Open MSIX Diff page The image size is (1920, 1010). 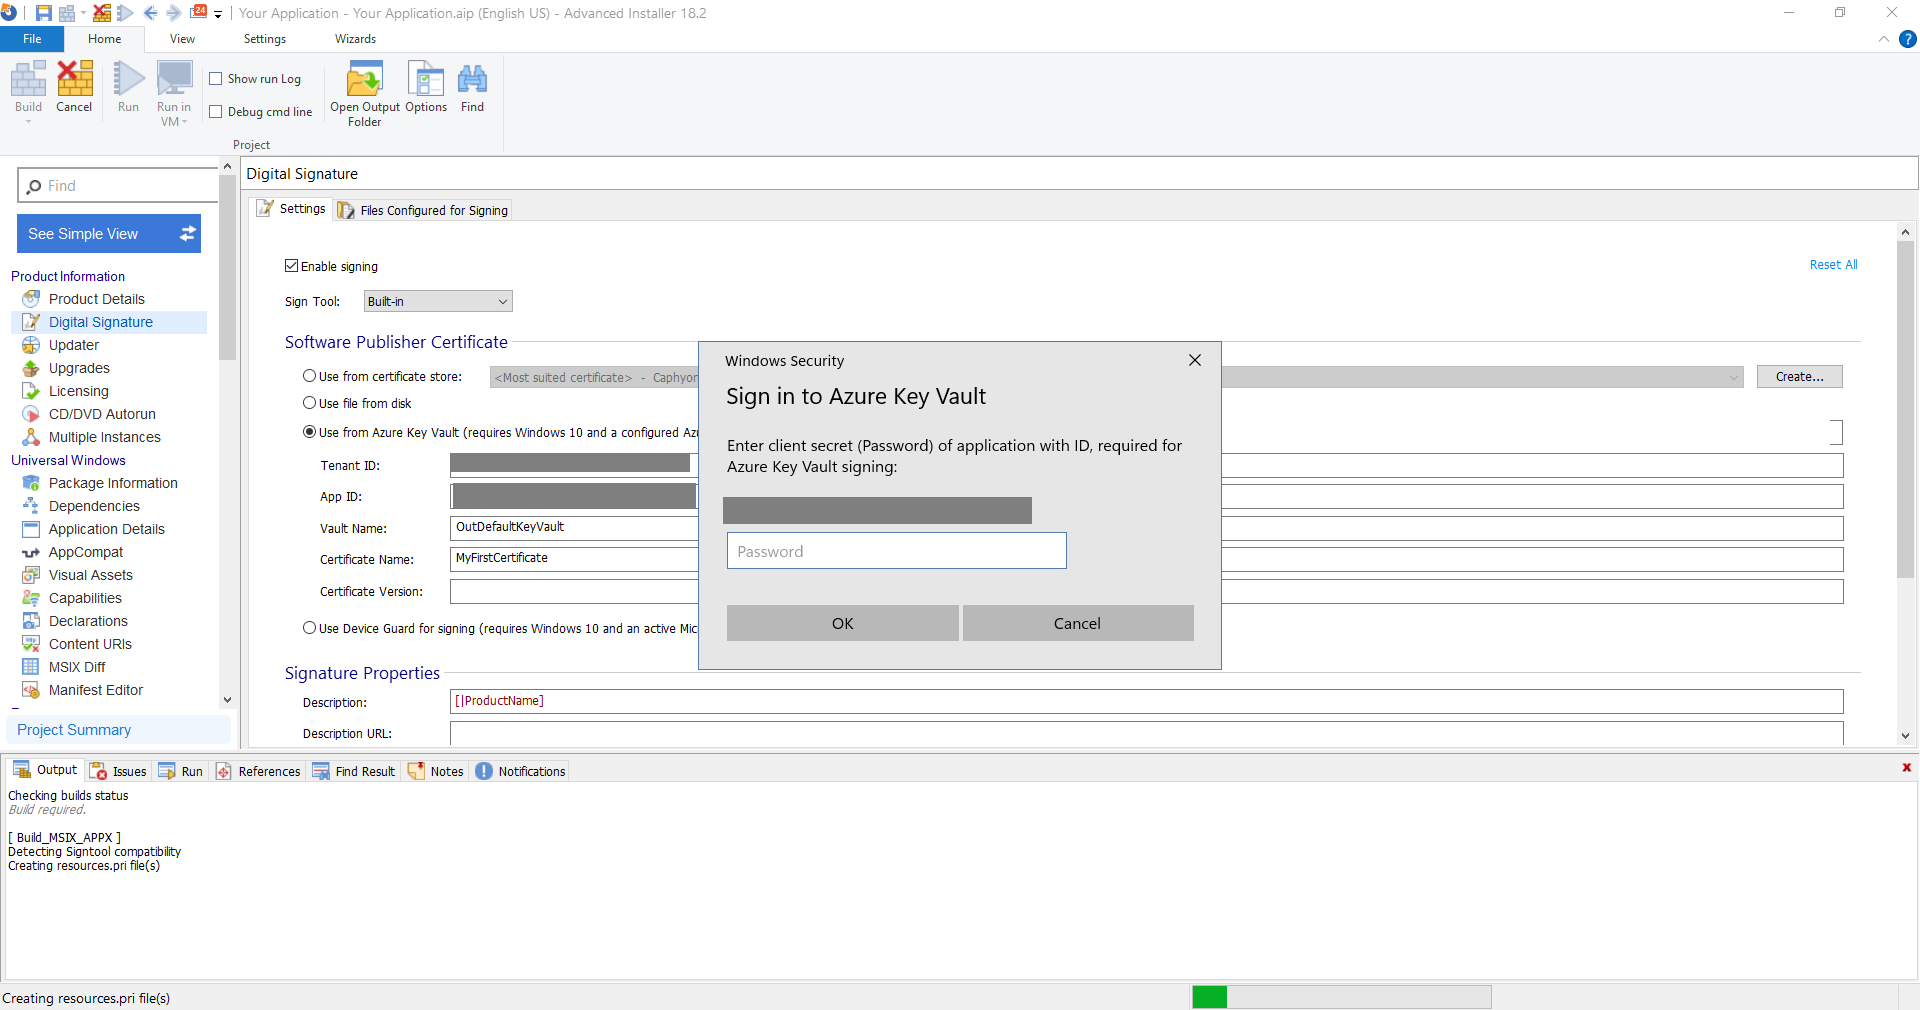pyautogui.click(x=77, y=667)
